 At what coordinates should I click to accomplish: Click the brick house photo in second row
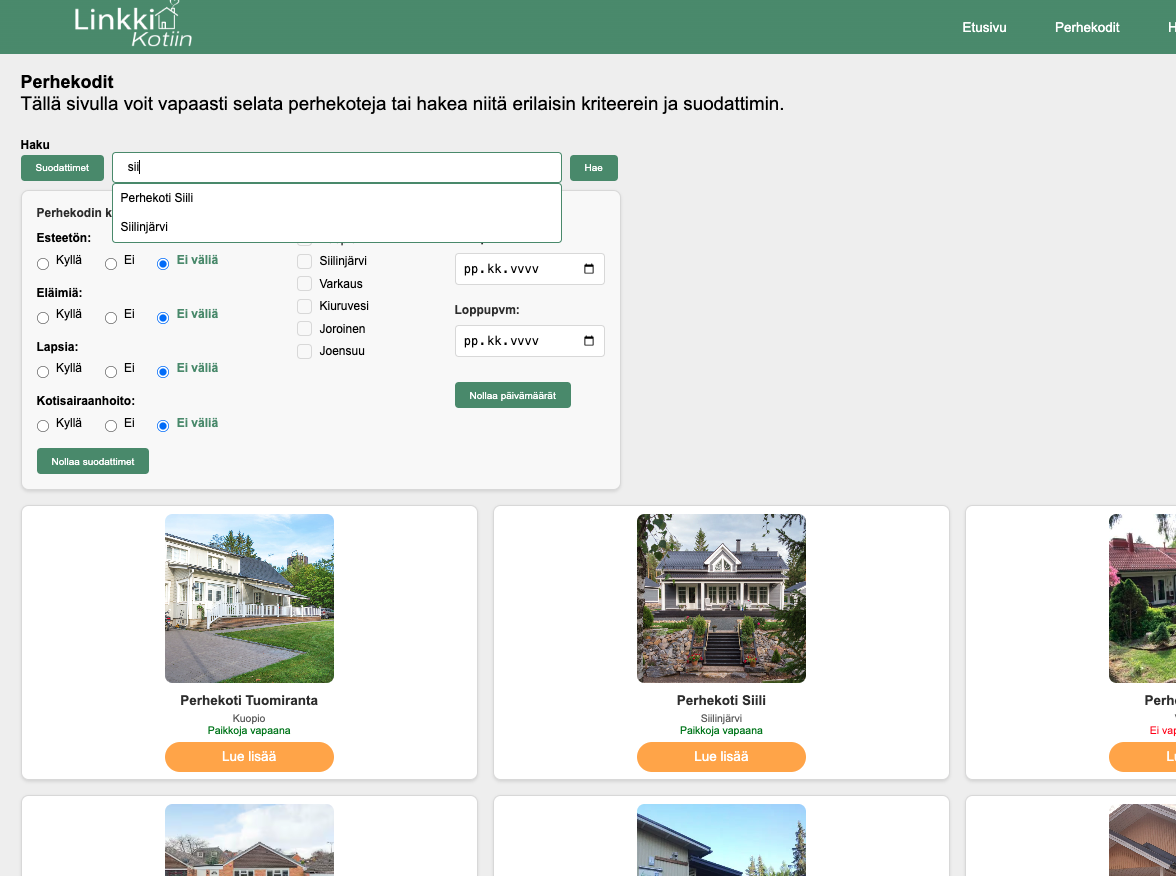[x=249, y=840]
